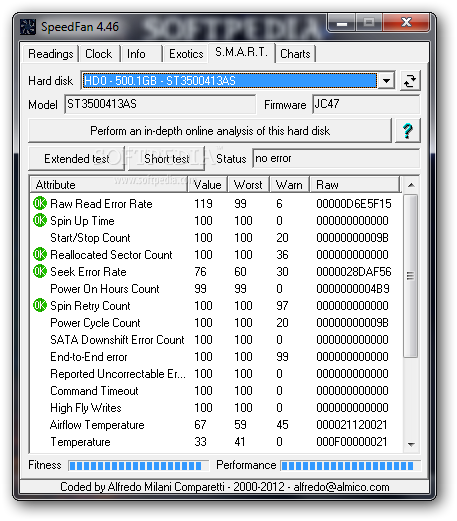Image resolution: width=457 pixels, height=521 pixels.
Task: Sort by the Worst column header
Action: pos(248,185)
